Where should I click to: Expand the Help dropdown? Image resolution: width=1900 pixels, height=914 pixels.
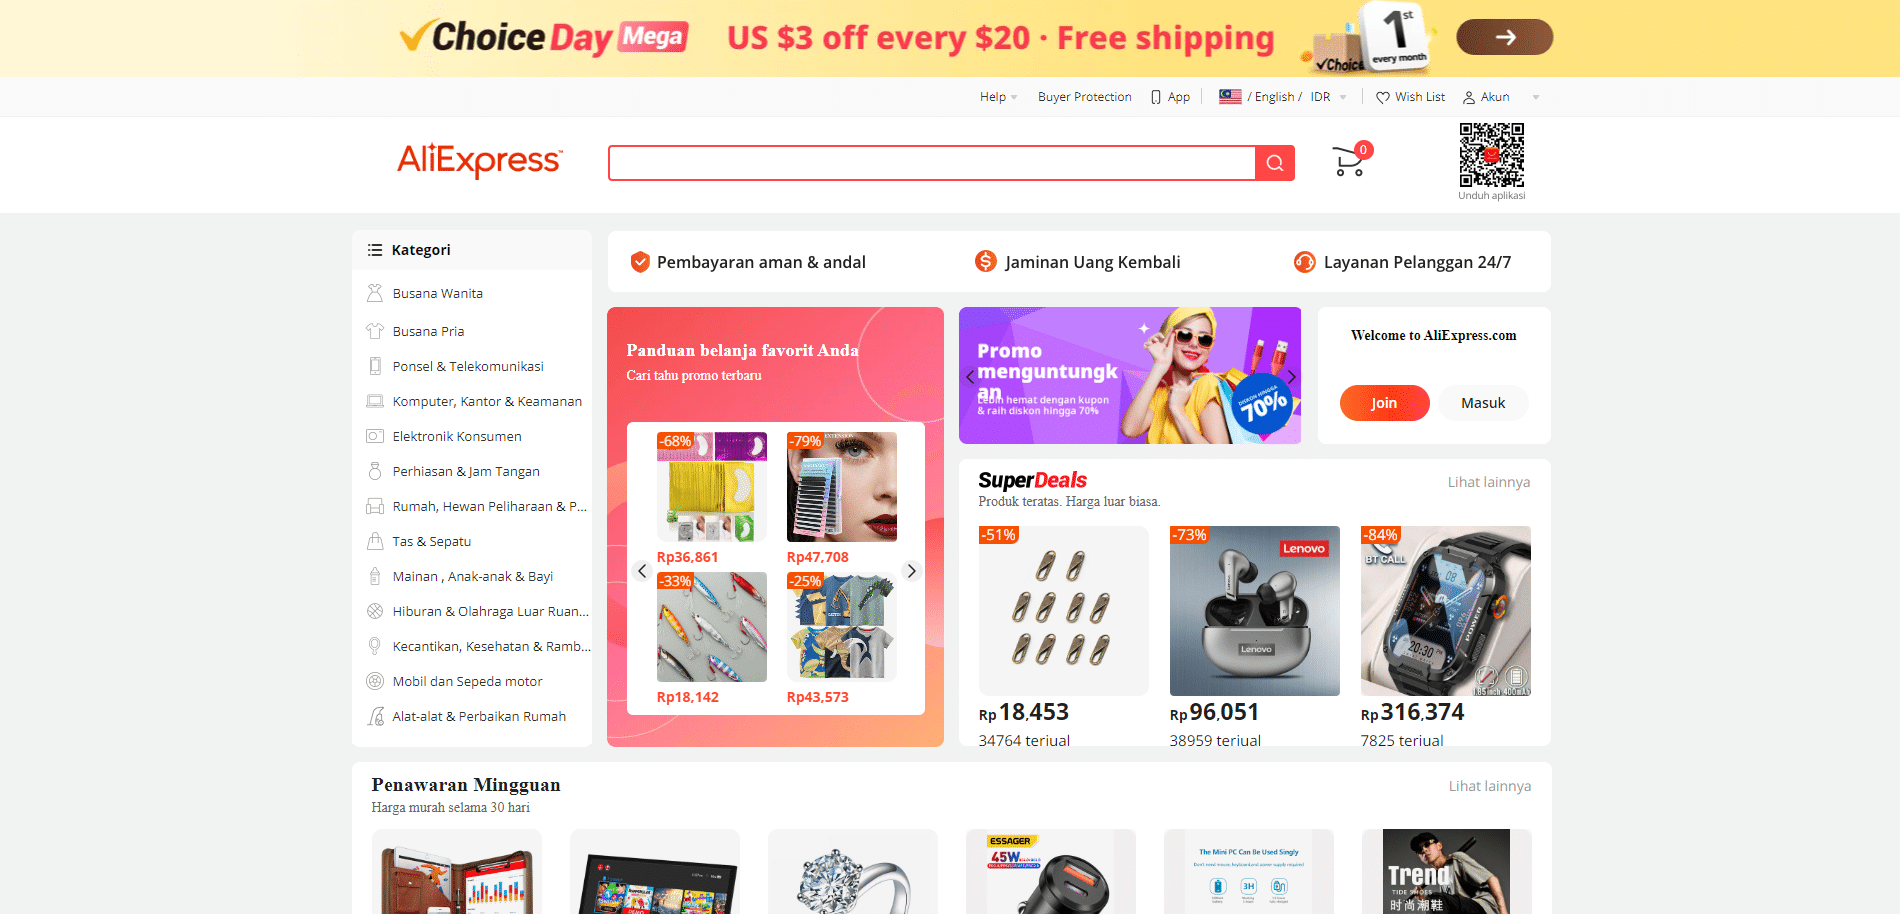(998, 97)
